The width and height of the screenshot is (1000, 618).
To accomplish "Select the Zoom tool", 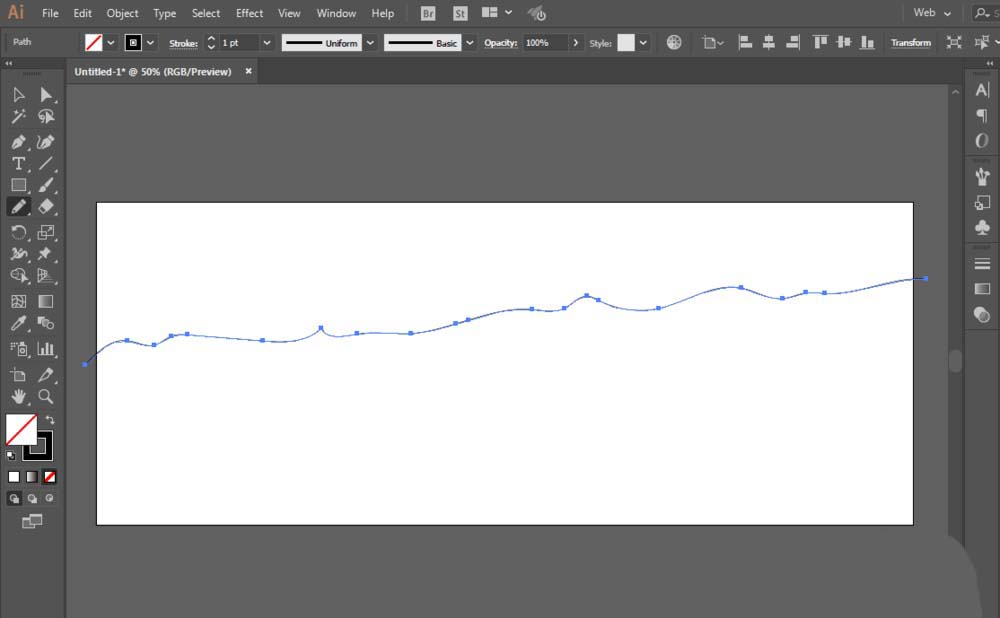I will coord(46,397).
